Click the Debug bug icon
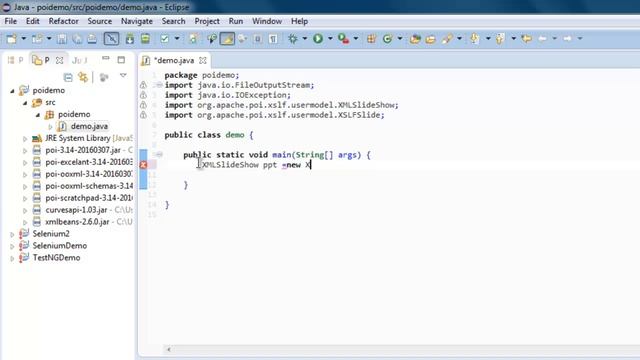Screen dimensions: 640x360 tap(293, 39)
